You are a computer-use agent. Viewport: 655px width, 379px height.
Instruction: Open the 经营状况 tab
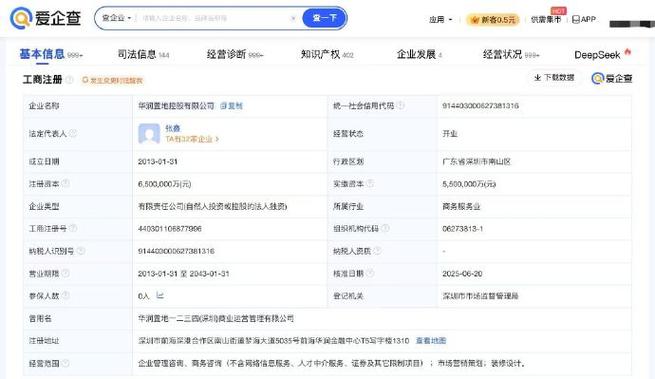click(x=511, y=54)
